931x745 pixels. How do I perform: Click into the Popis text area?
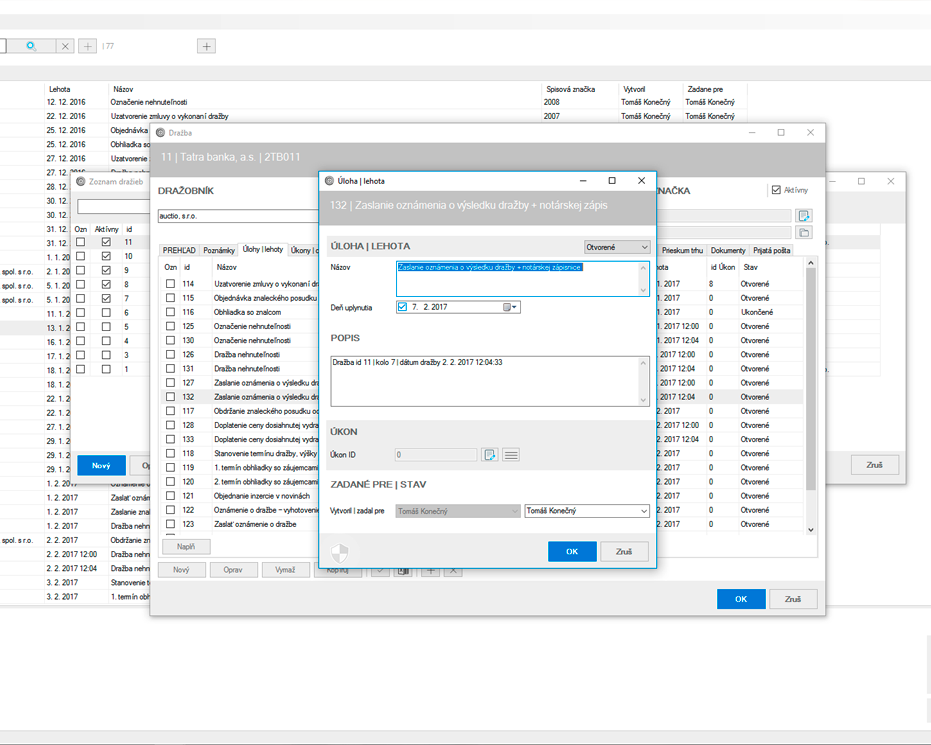pyautogui.click(x=490, y=381)
